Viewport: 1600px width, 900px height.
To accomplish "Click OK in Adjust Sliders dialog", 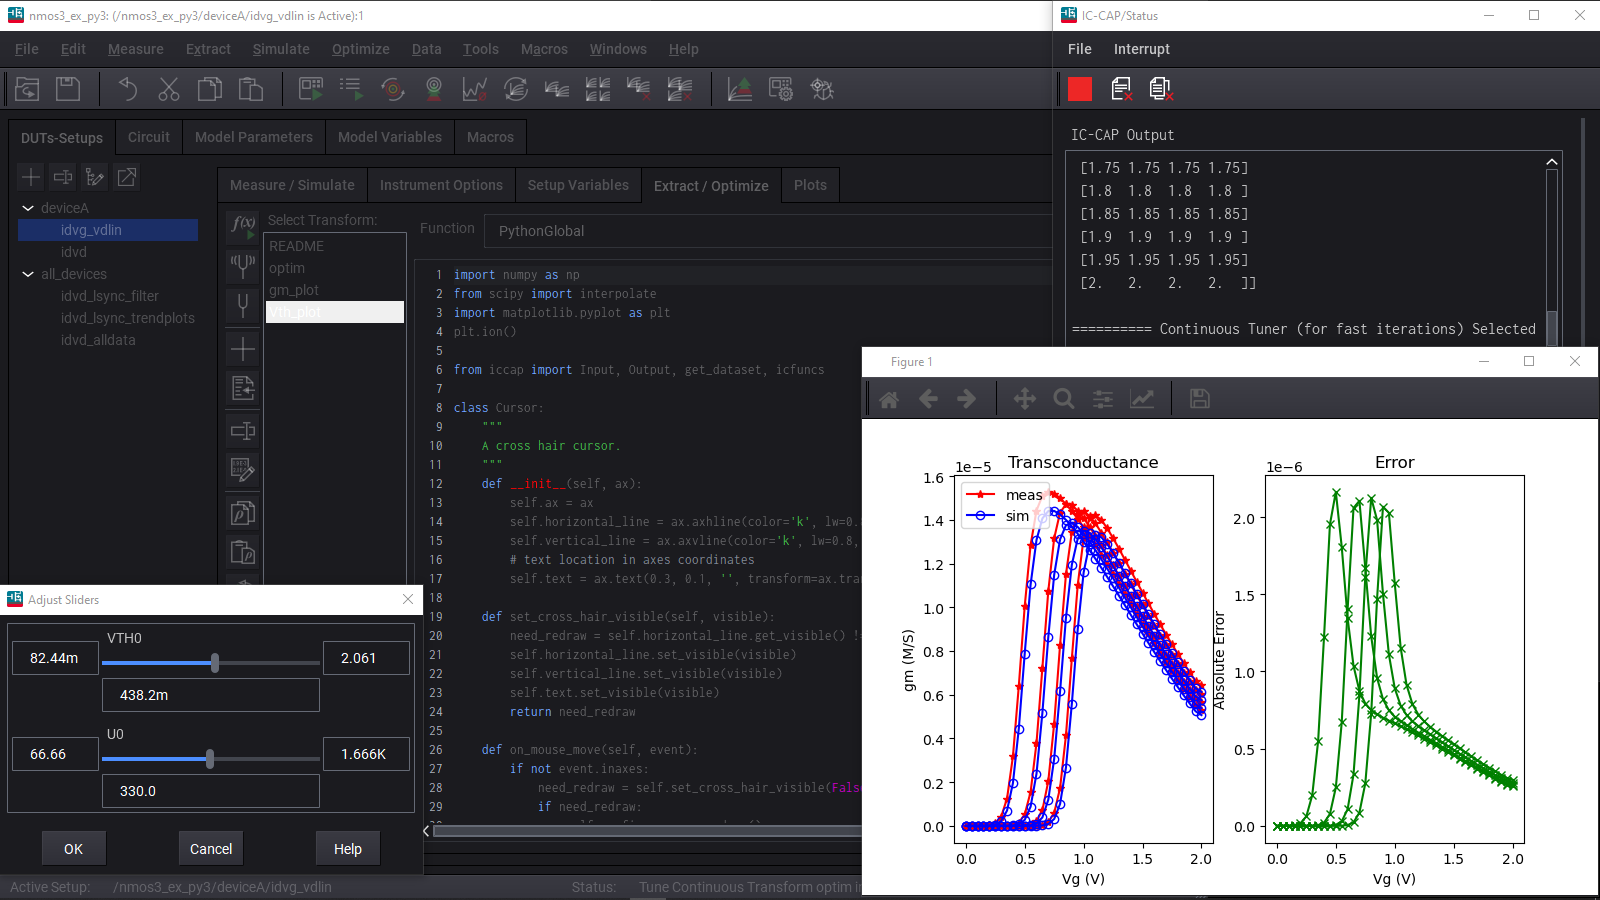I will [x=73, y=849].
